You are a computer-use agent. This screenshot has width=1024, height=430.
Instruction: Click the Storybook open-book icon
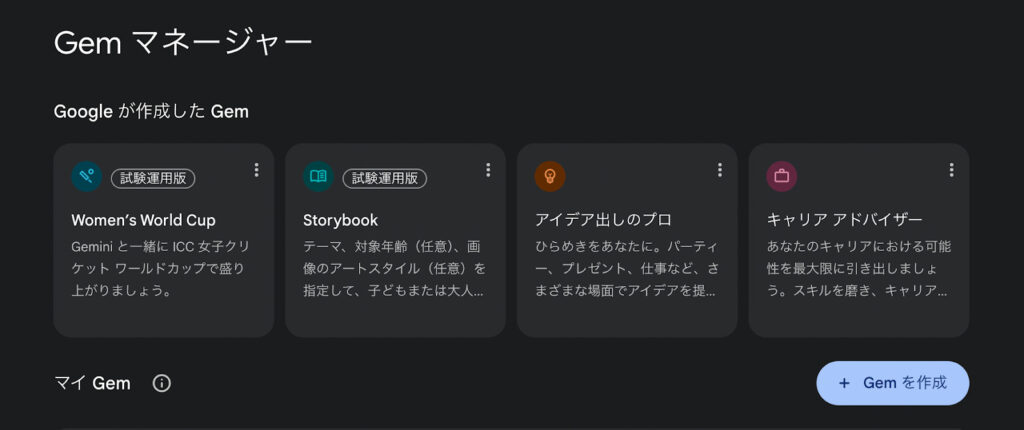[319, 177]
